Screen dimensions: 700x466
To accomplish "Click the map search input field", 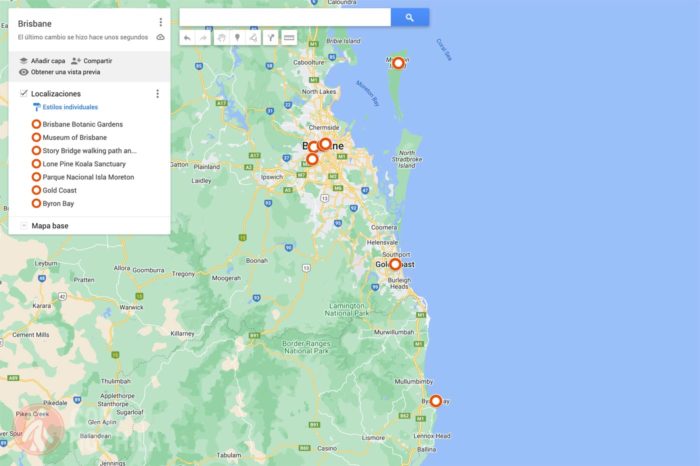I will pyautogui.click(x=285, y=17).
